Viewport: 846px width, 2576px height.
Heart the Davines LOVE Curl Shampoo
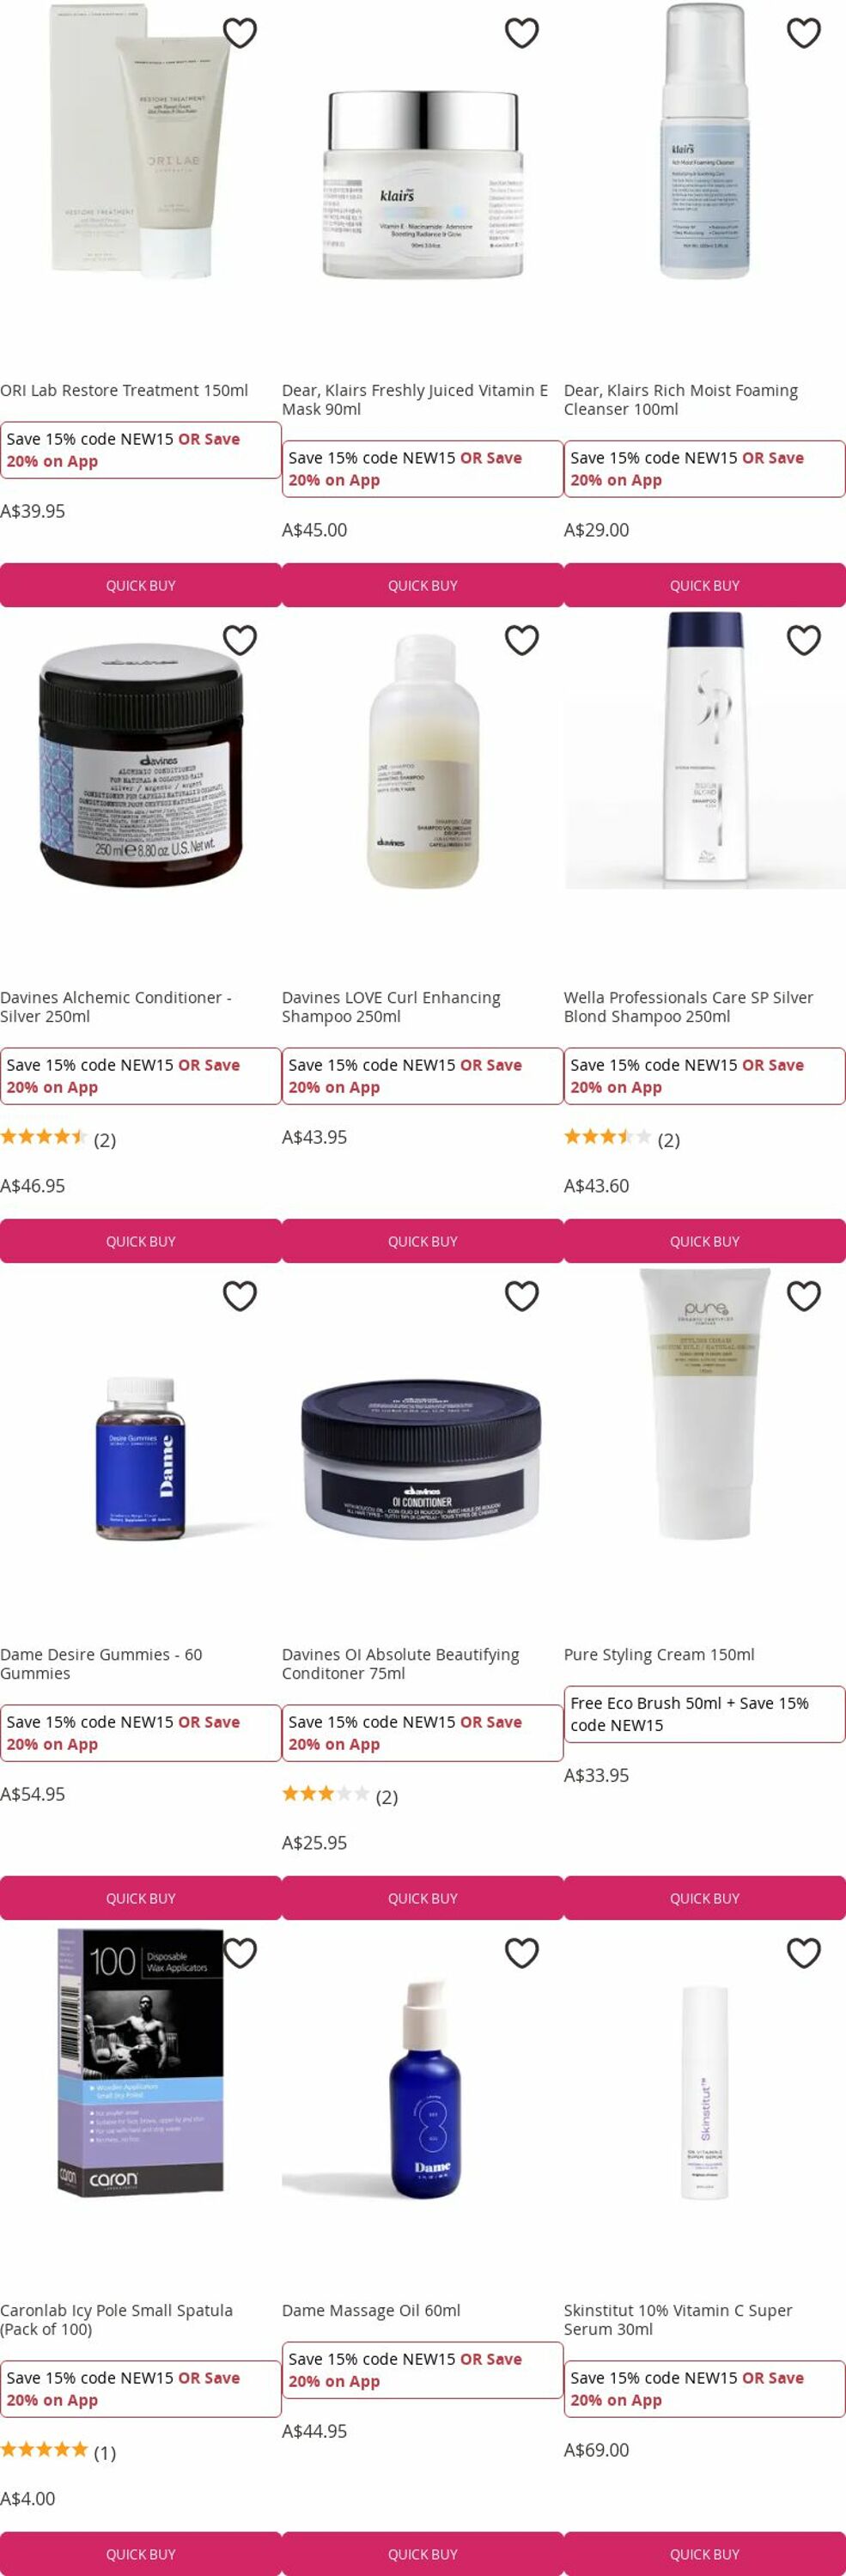pyautogui.click(x=522, y=640)
